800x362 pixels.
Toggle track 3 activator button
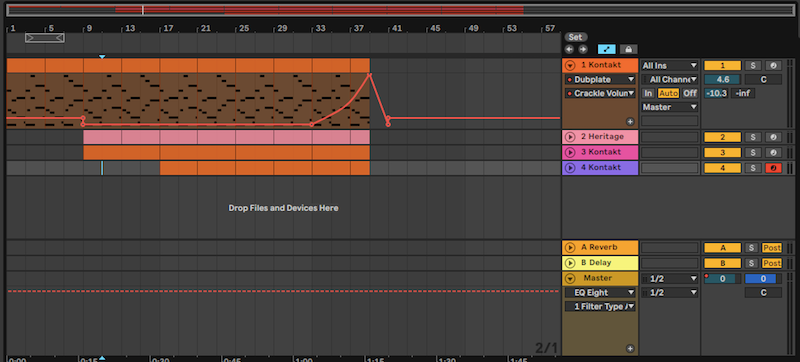[x=722, y=152]
